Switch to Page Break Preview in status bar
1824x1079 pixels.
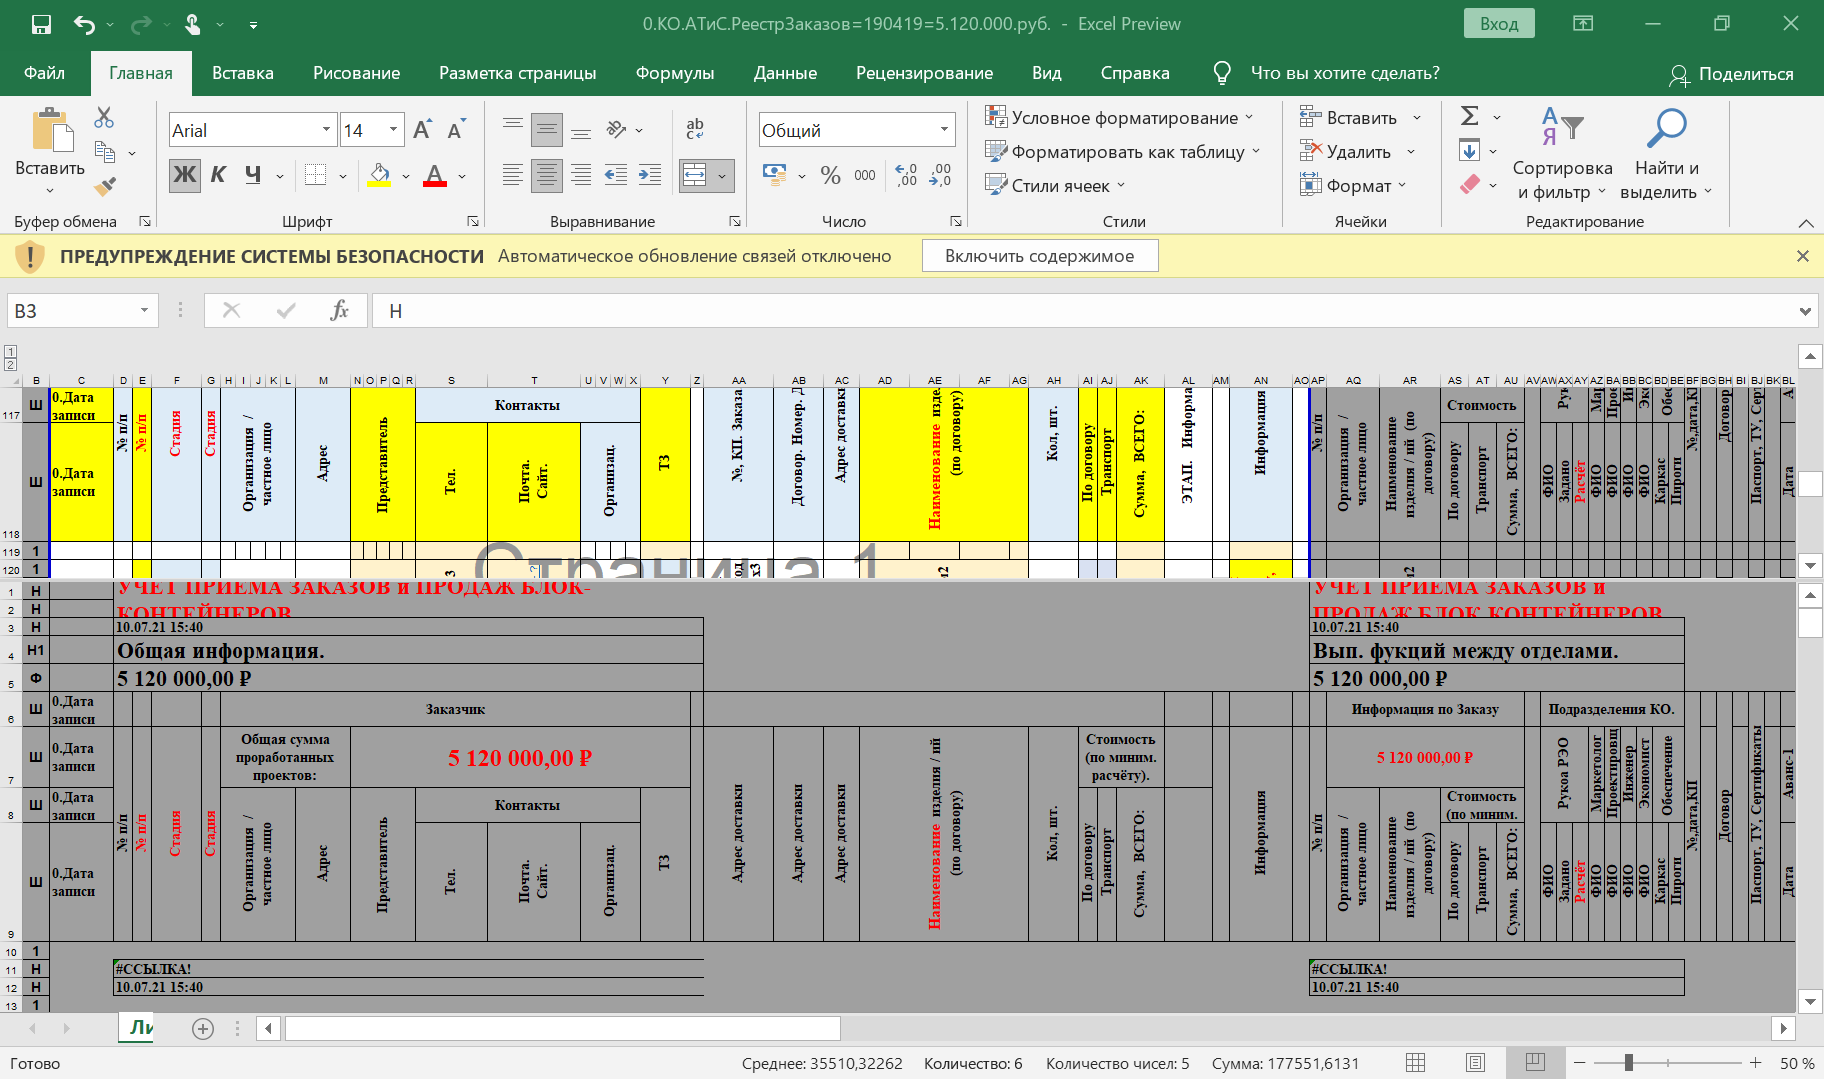(x=1535, y=1063)
